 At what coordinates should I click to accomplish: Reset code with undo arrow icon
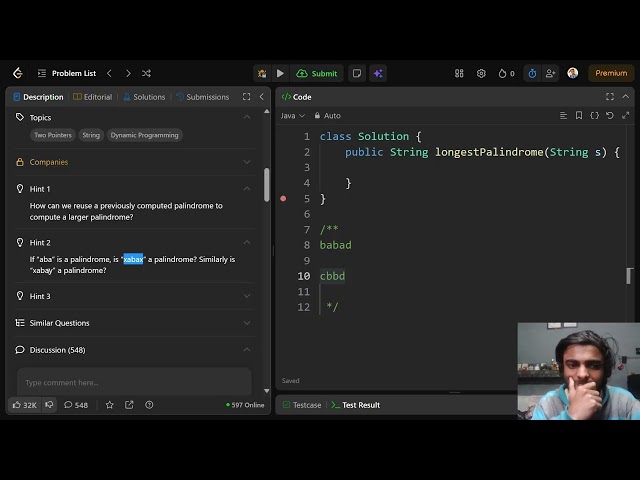tap(610, 116)
